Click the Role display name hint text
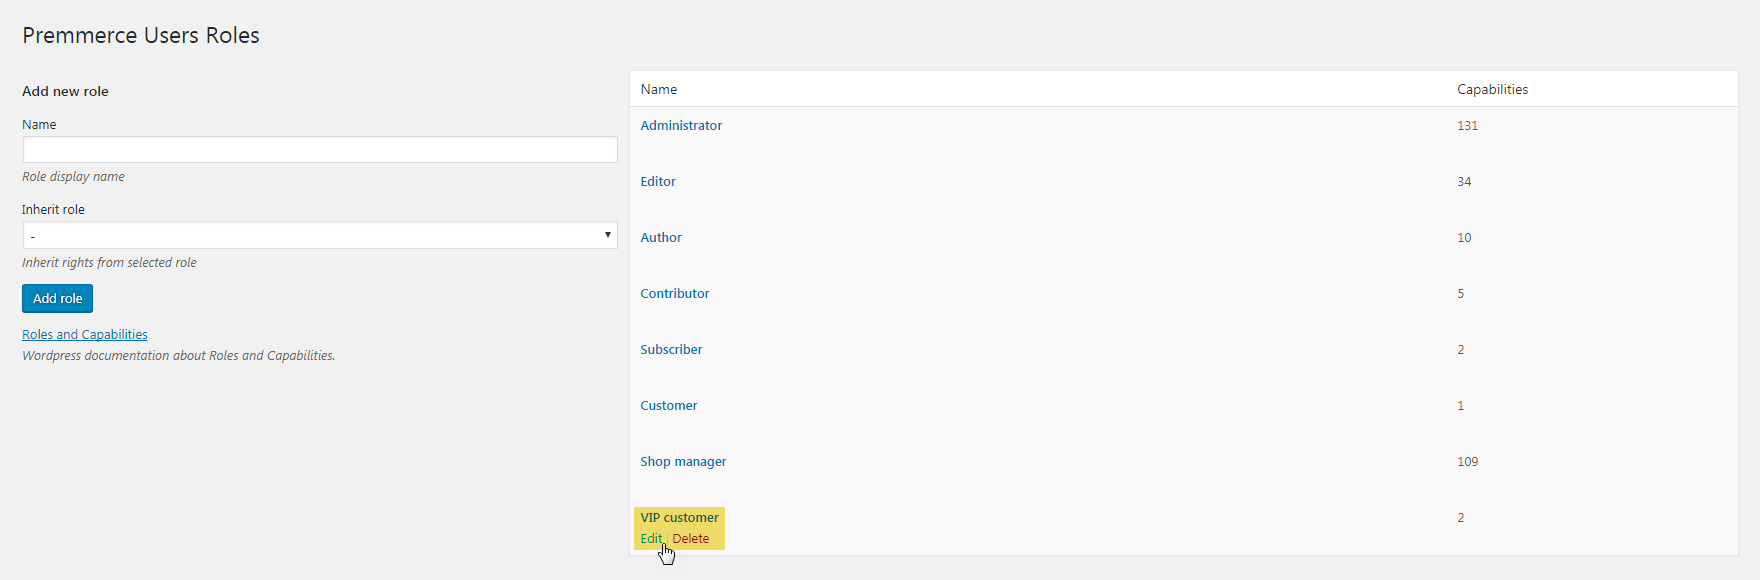Viewport: 1760px width, 580px height. pyautogui.click(x=73, y=176)
